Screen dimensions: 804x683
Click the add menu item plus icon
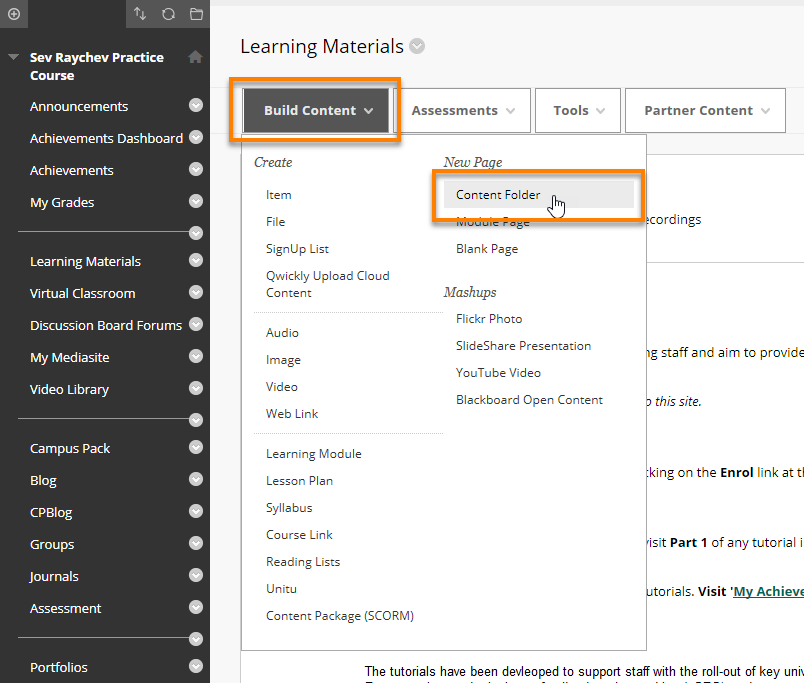13,14
